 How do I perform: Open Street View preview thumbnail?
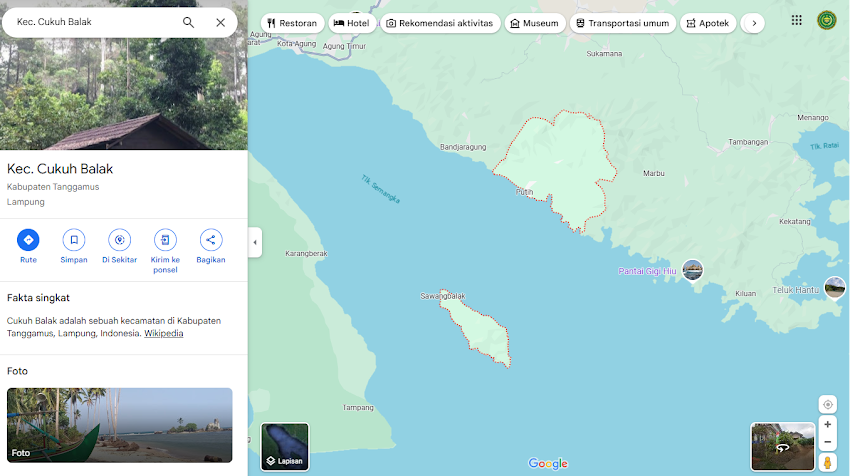782,447
